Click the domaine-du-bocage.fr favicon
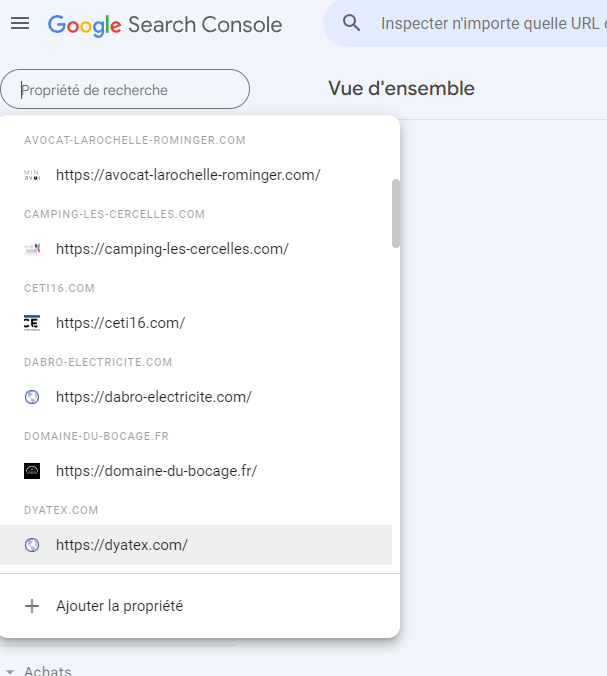Image resolution: width=607 pixels, height=676 pixels. [32, 471]
